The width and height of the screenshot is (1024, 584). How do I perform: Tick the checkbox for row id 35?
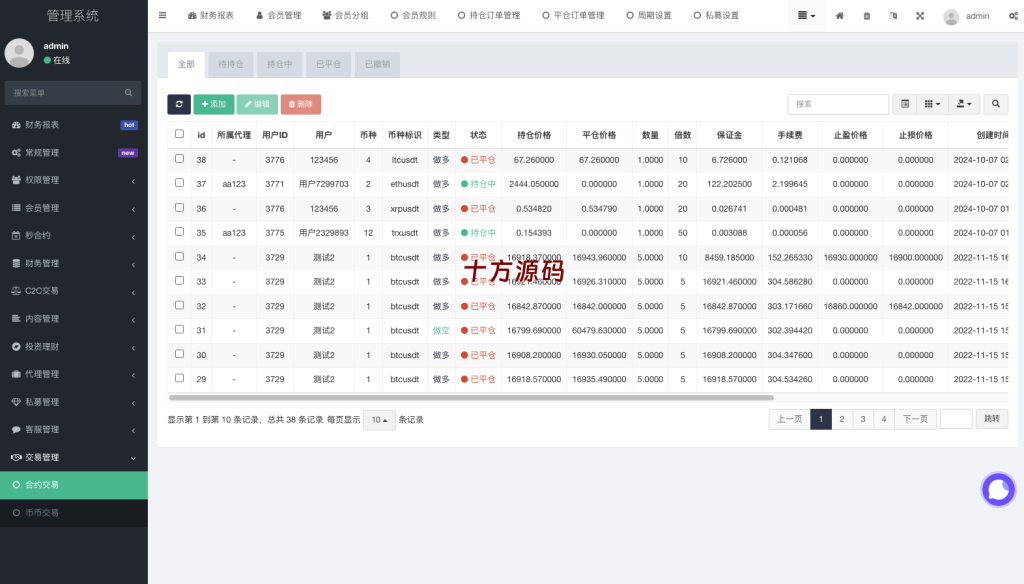[180, 232]
